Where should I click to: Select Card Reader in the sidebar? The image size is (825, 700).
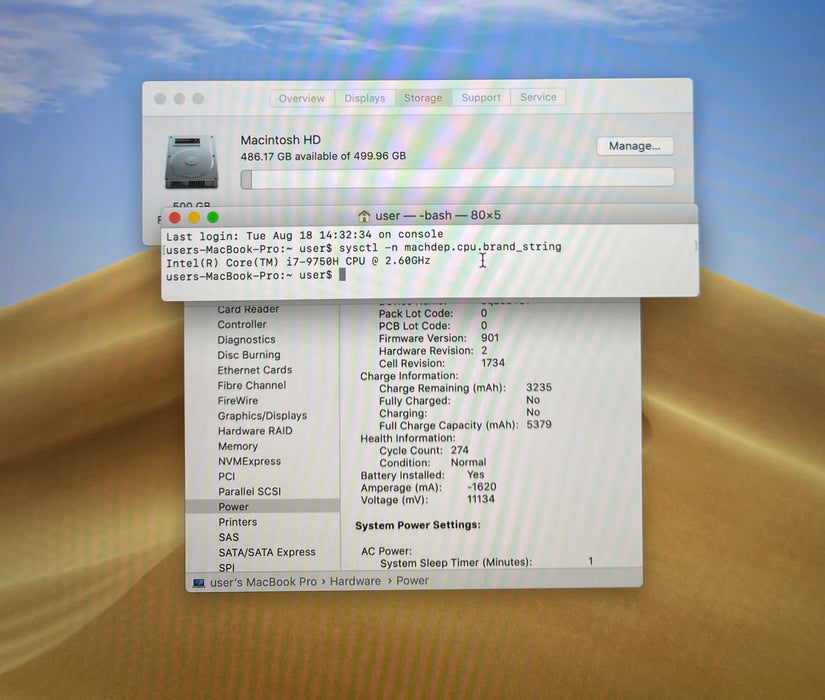(248, 309)
